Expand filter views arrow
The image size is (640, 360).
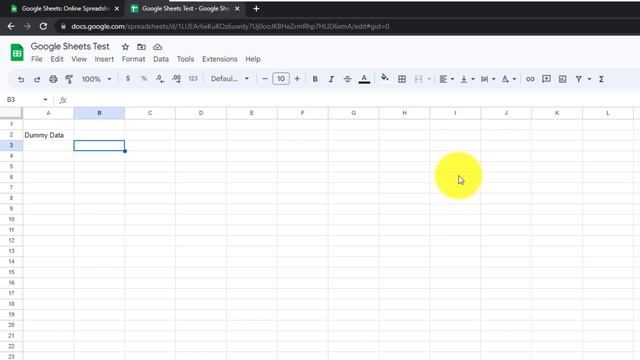[589, 79]
